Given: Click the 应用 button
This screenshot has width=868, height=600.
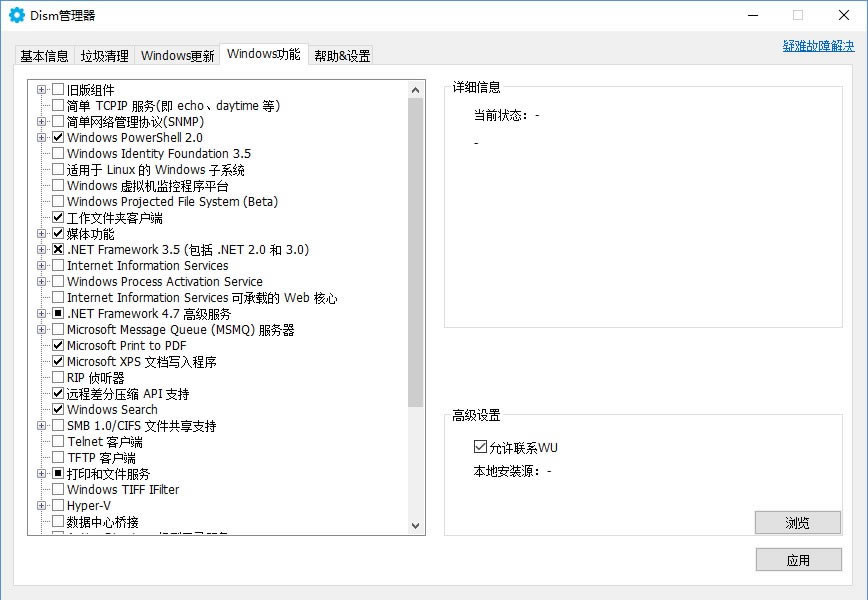Looking at the screenshot, I should (x=798, y=560).
